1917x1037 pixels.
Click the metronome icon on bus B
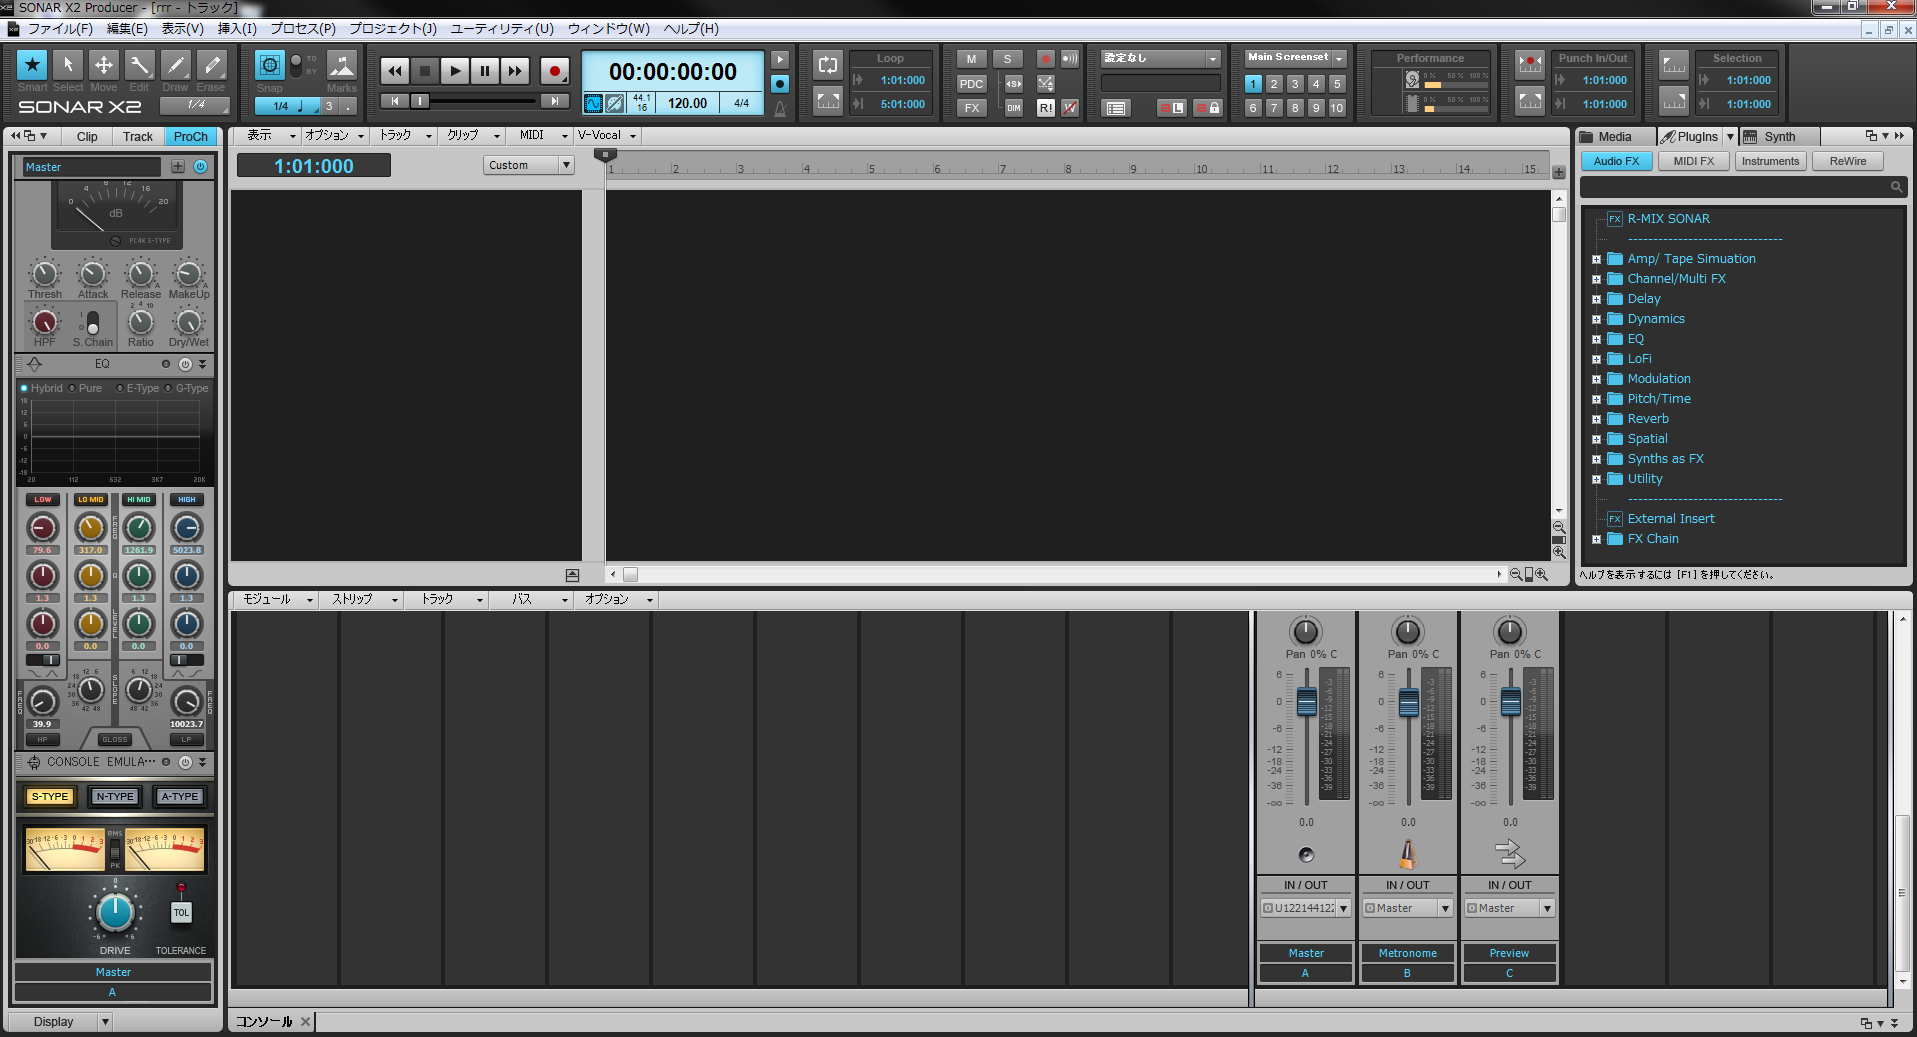coord(1407,853)
